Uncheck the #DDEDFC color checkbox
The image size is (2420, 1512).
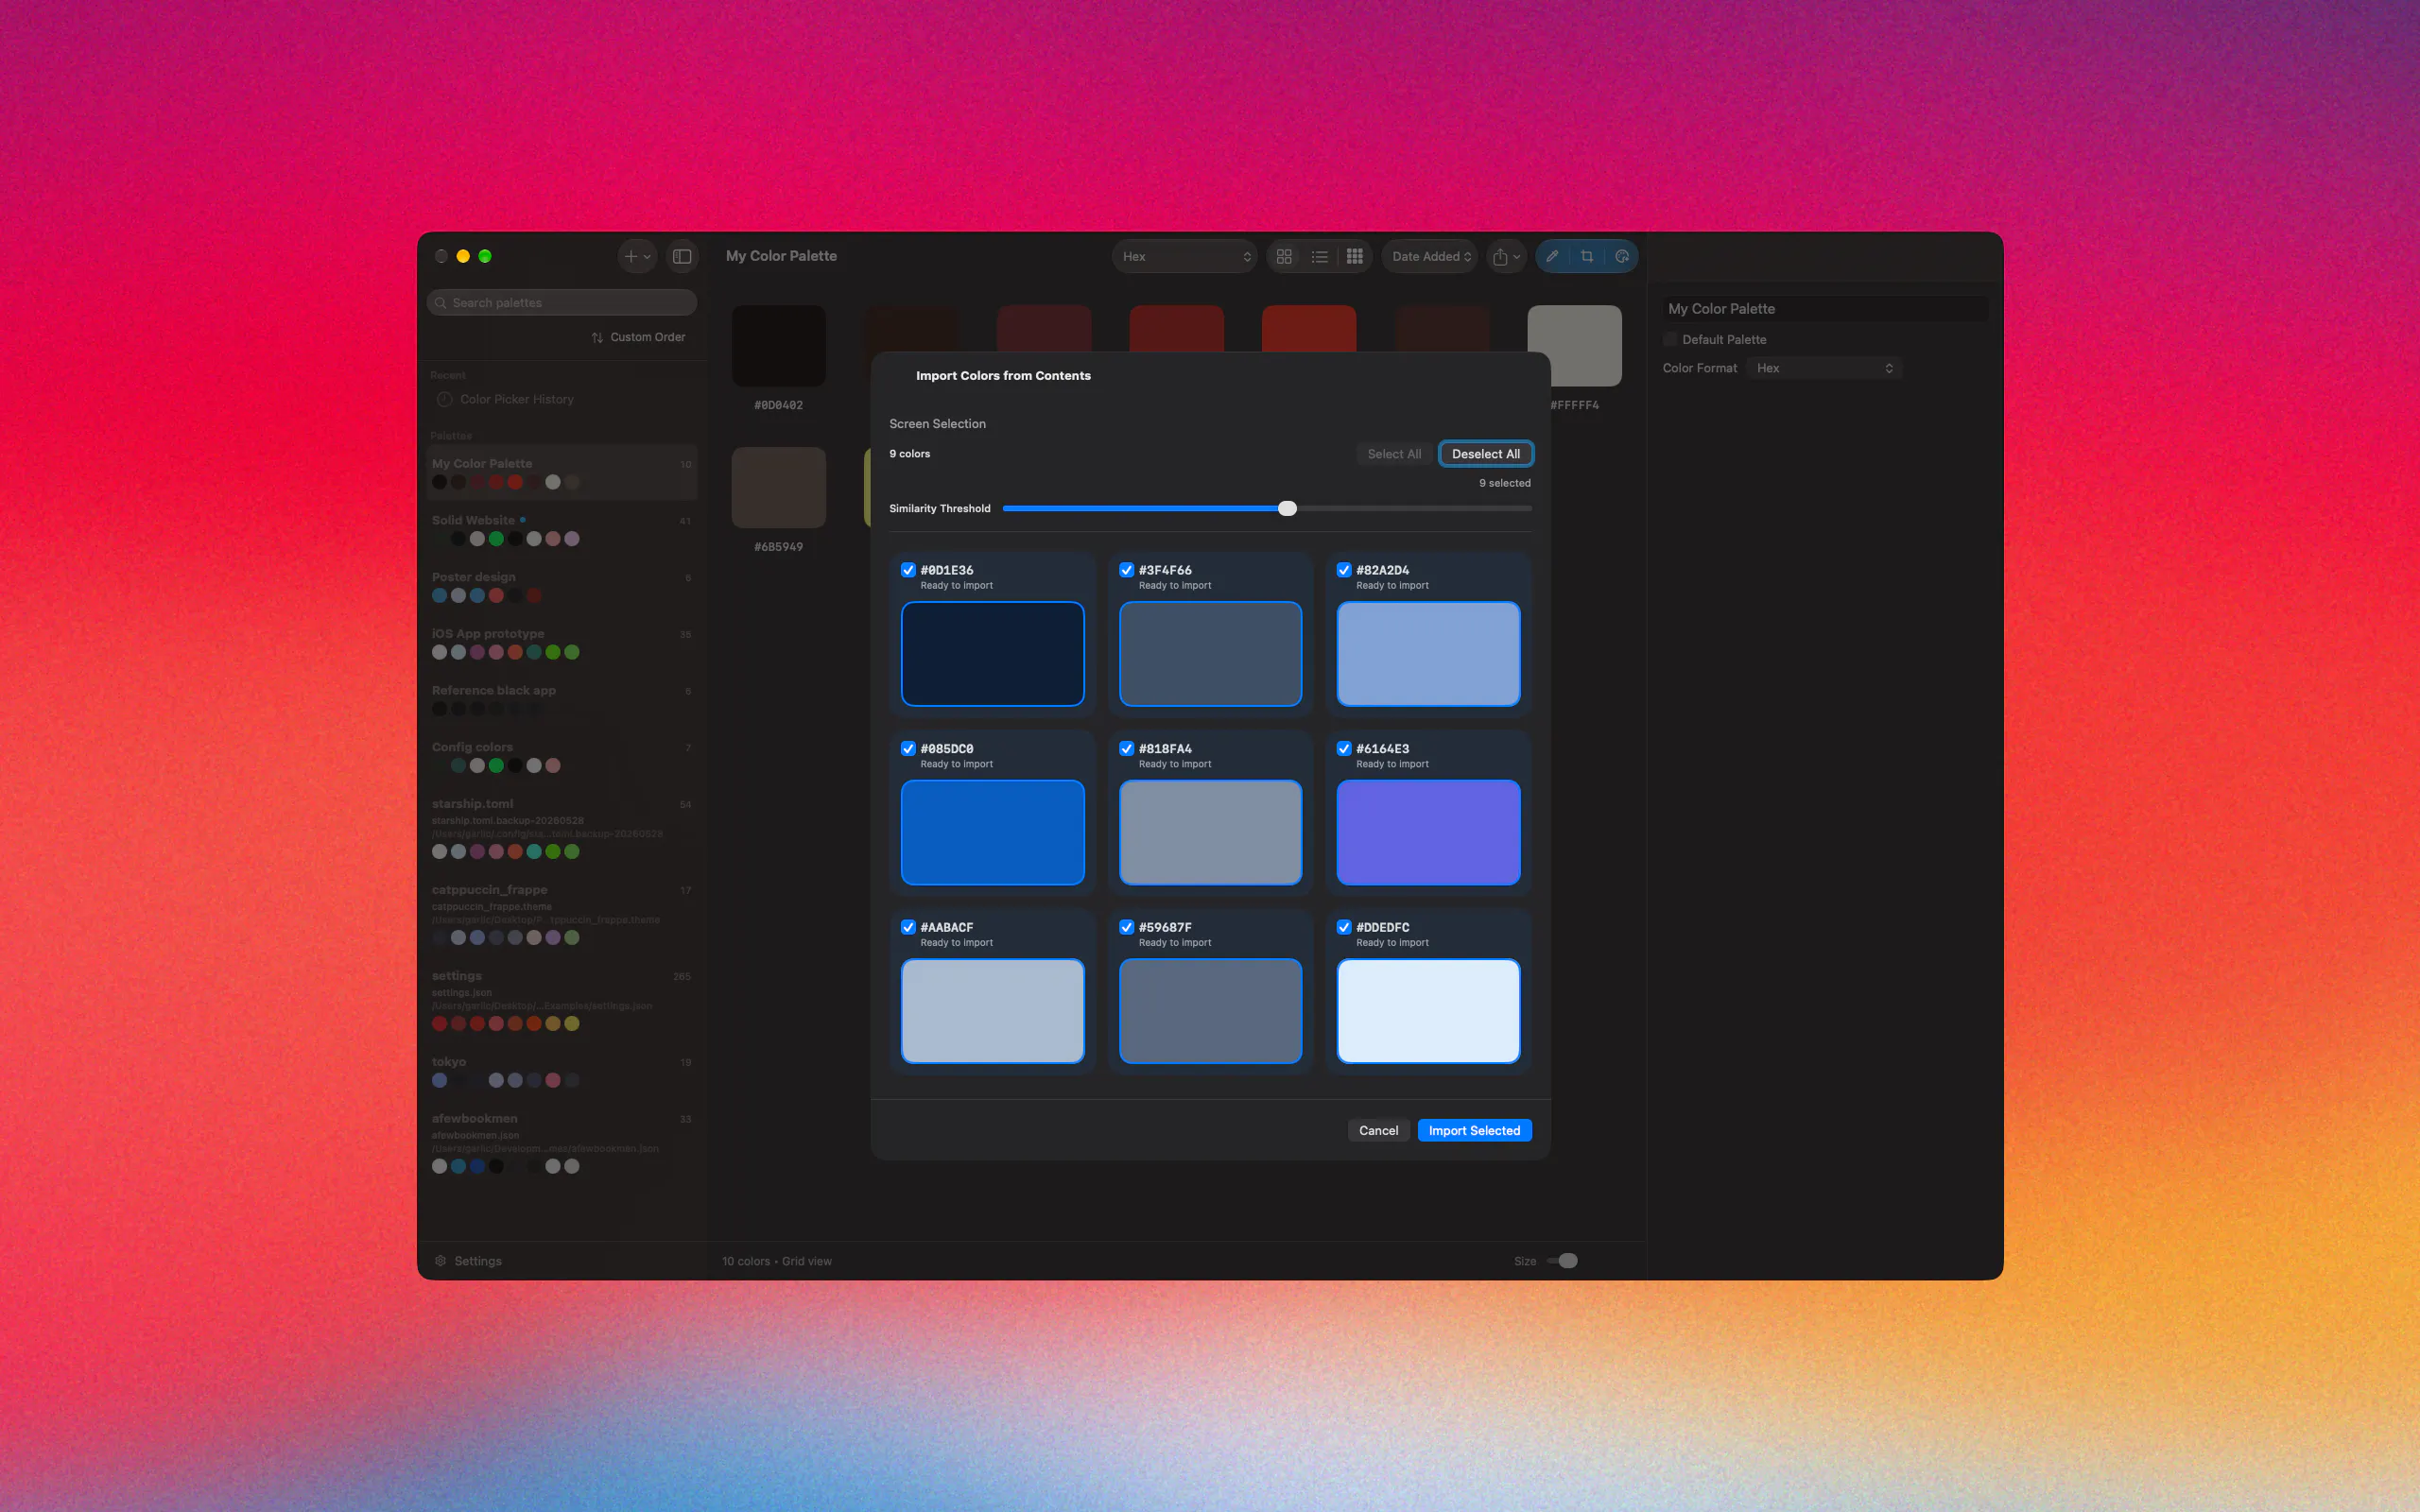[x=1344, y=927]
